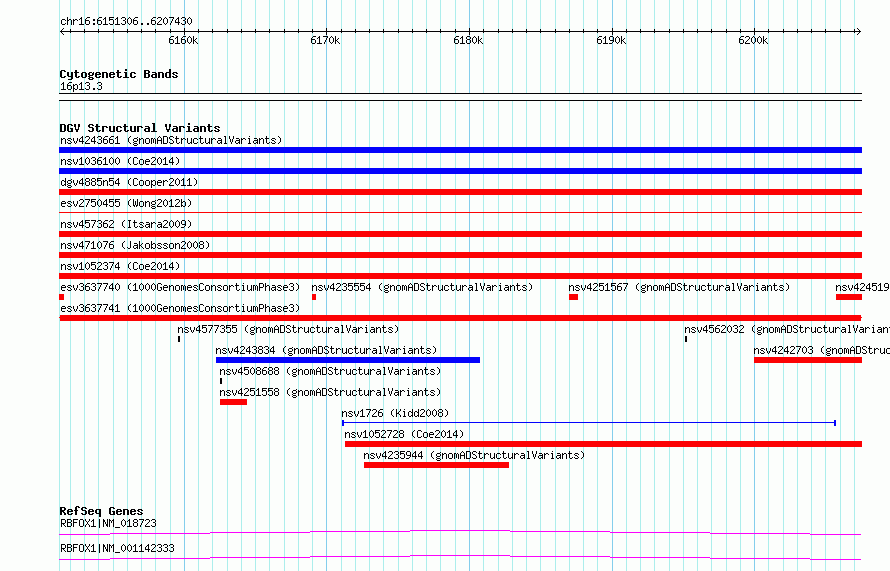The width and height of the screenshot is (890, 571).
Task: Open the nsv1052728 (Coe2014) variant label
Action: (x=404, y=434)
